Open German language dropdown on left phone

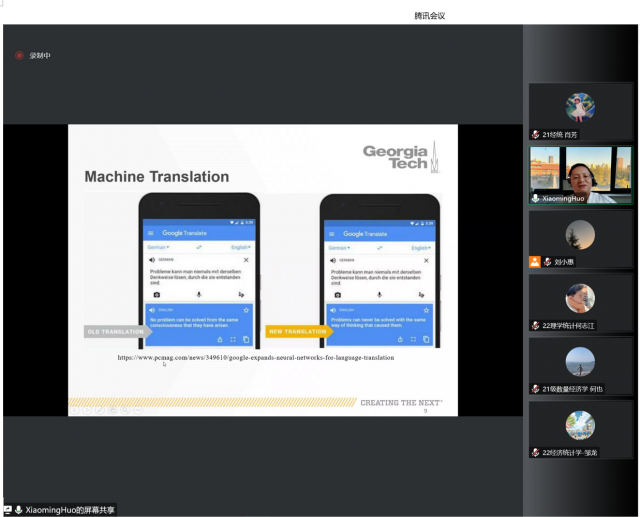158,247
